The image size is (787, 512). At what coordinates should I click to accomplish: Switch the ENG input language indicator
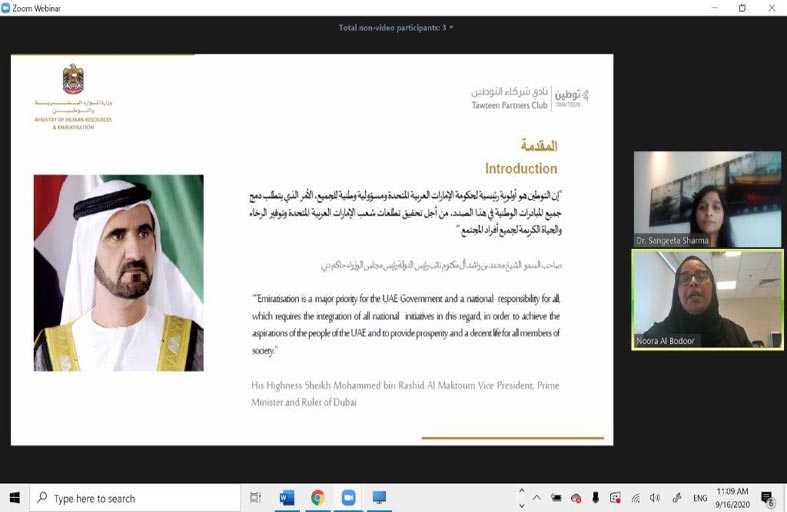click(x=699, y=497)
